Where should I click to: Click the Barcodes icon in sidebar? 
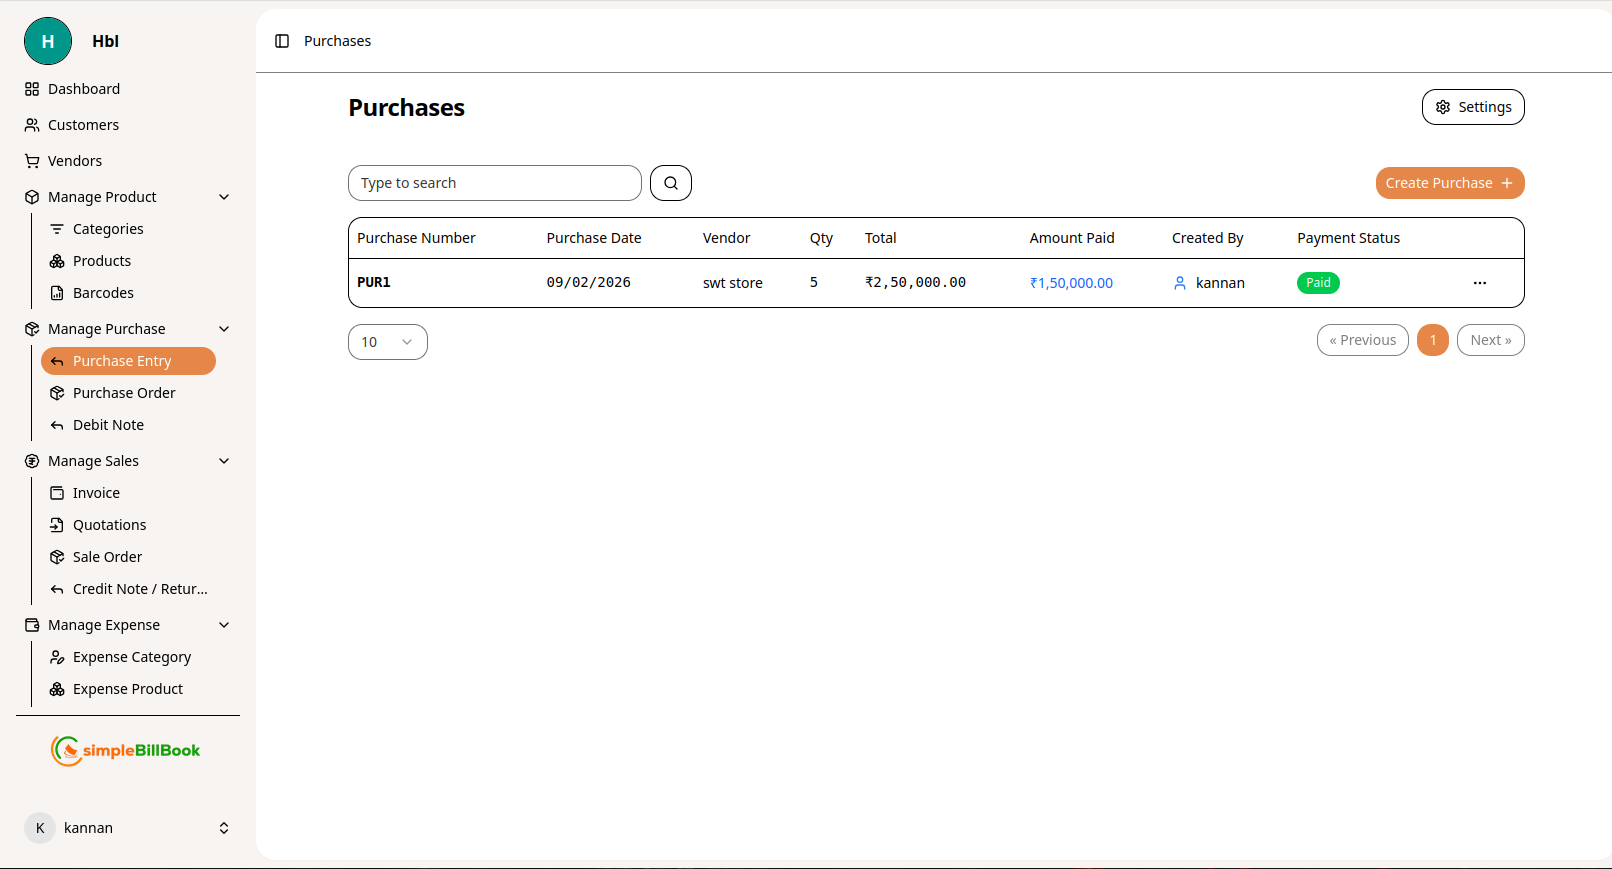[57, 293]
